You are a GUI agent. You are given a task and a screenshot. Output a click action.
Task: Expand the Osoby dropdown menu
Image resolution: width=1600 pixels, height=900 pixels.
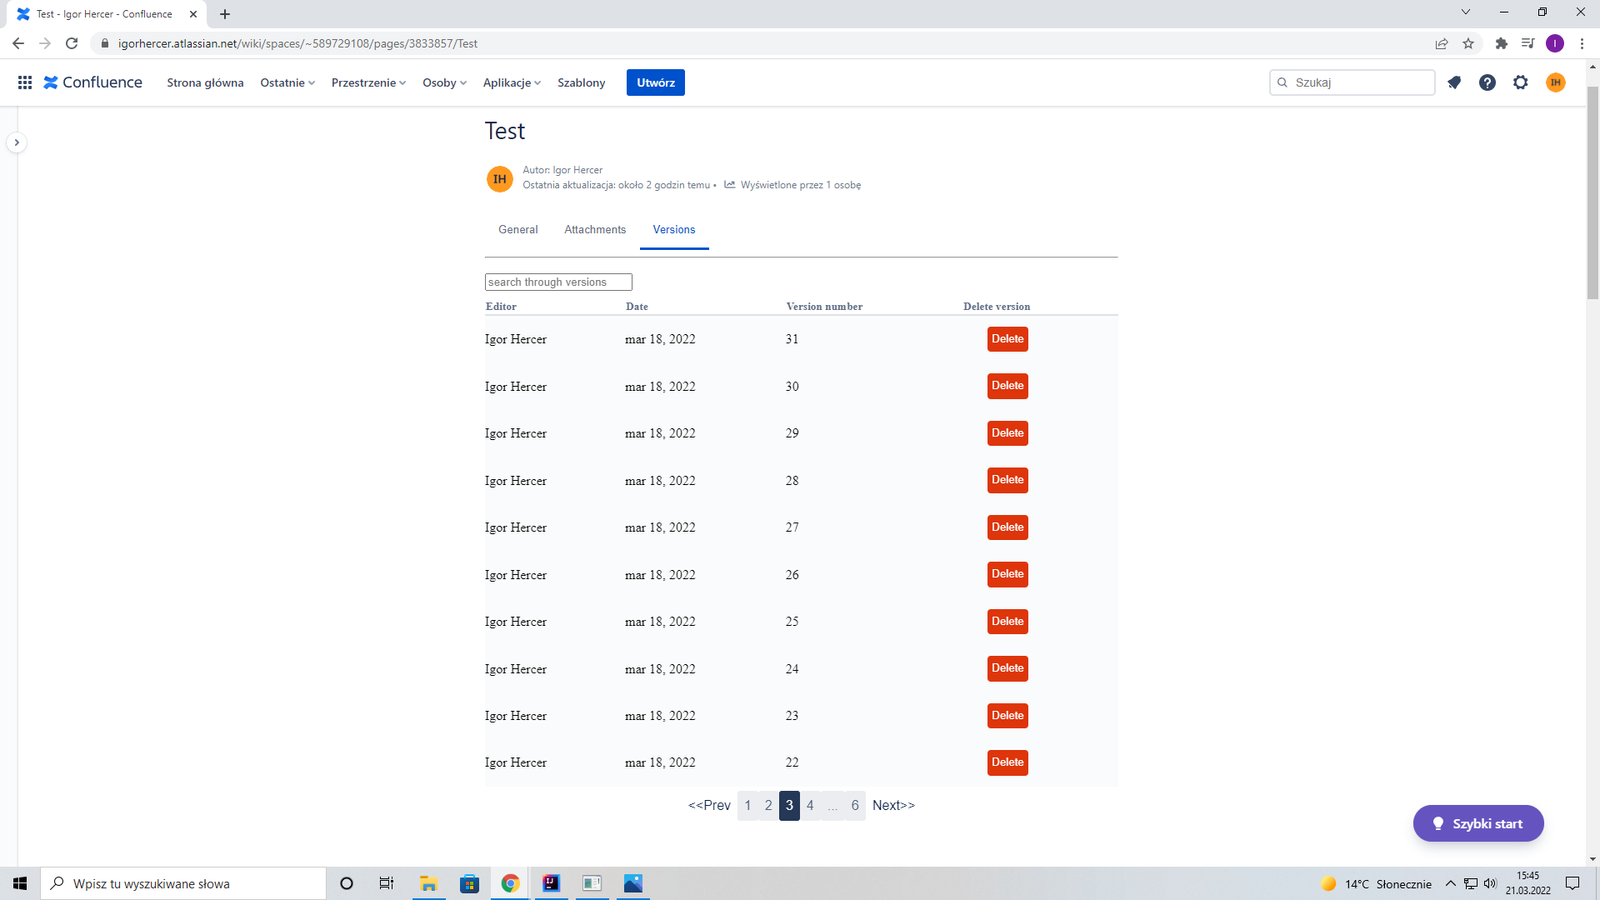(444, 83)
